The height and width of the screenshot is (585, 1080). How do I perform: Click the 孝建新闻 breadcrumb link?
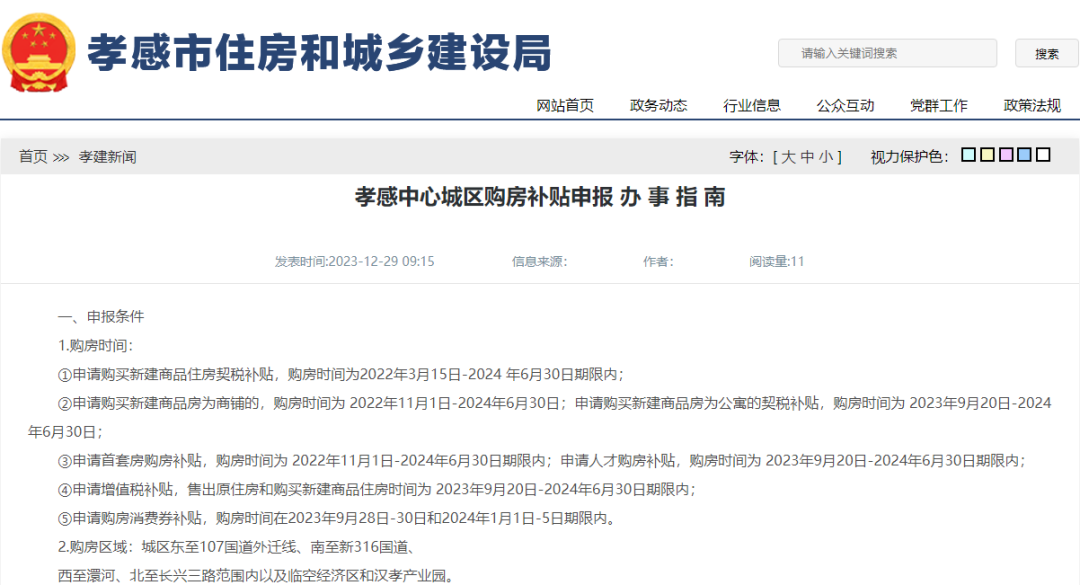coord(107,157)
